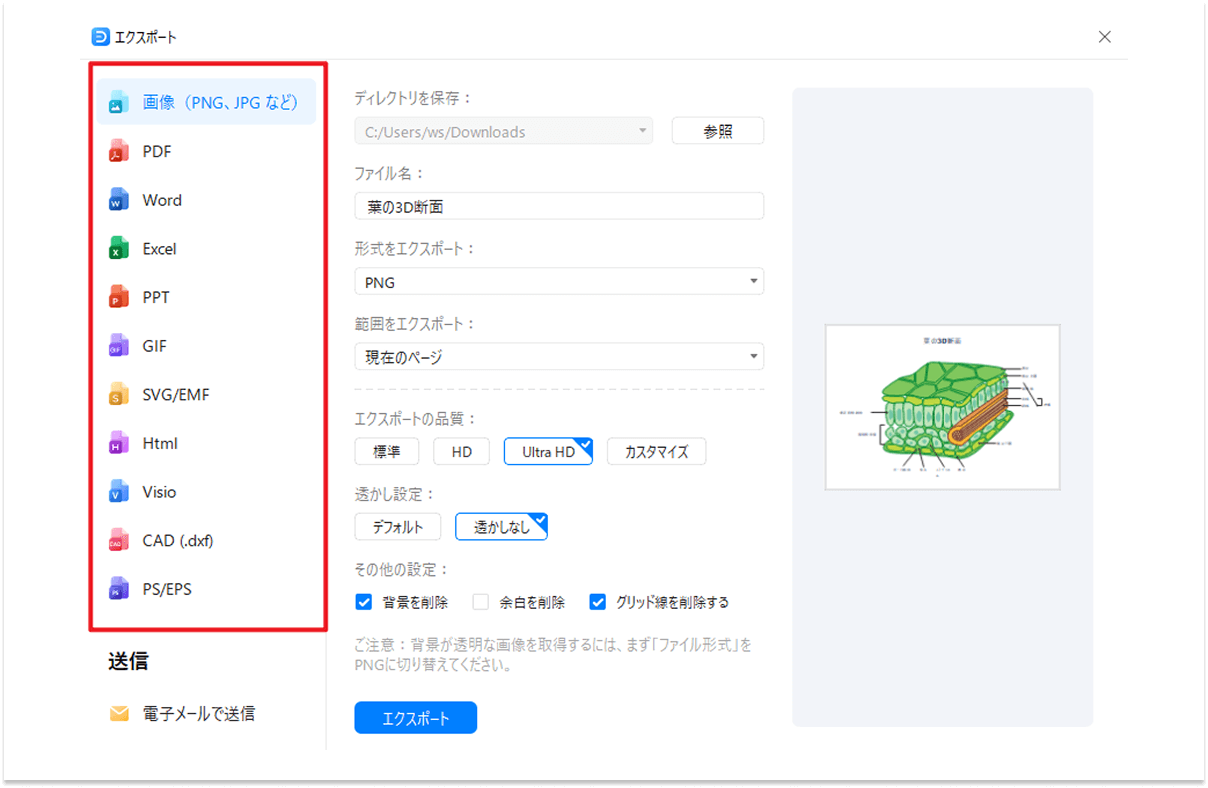Pick the Visio export format
Viewport: 1208px width, 788px height.
pos(159,491)
